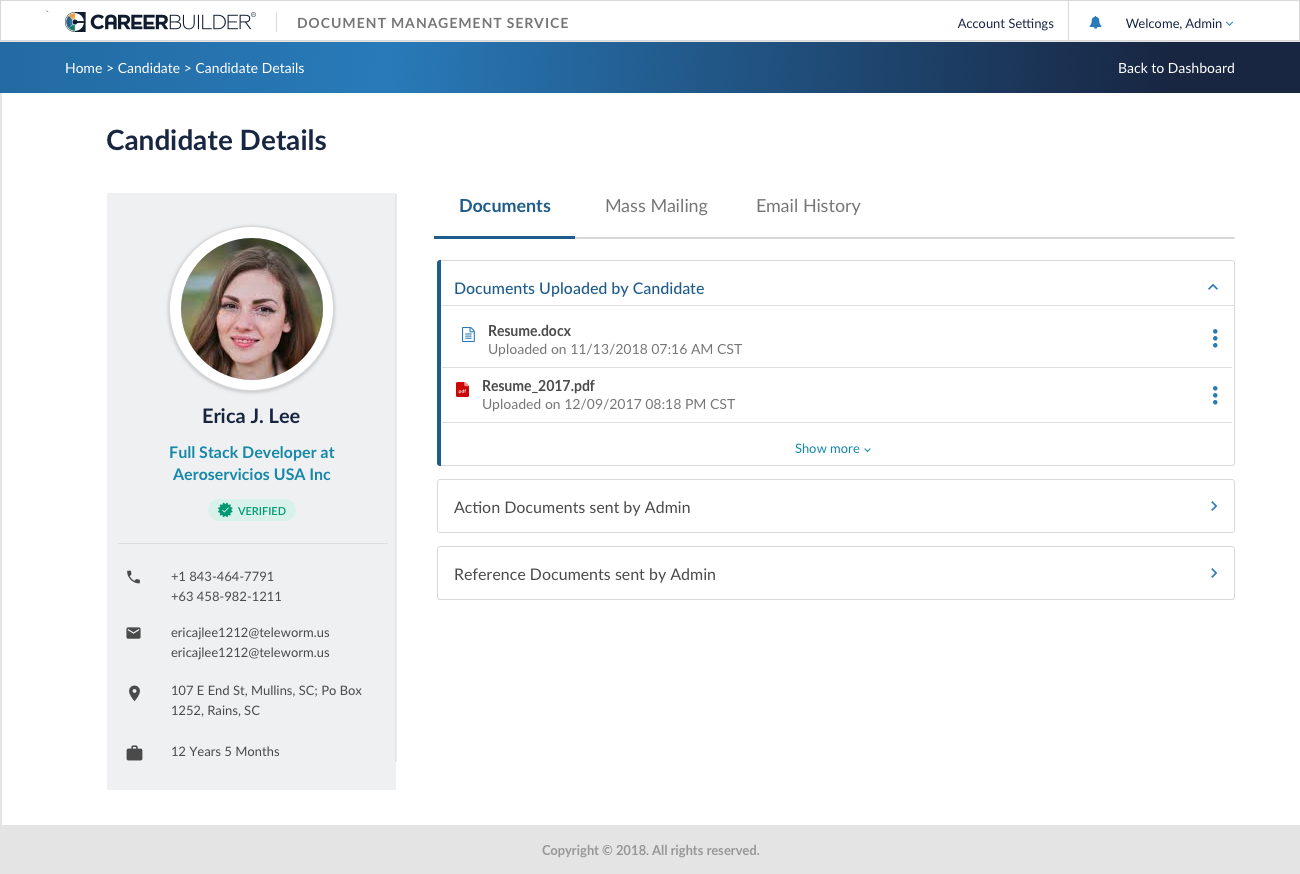Open the Welcome, Admin dropdown
Image resolution: width=1300 pixels, height=874 pixels.
(1179, 23)
